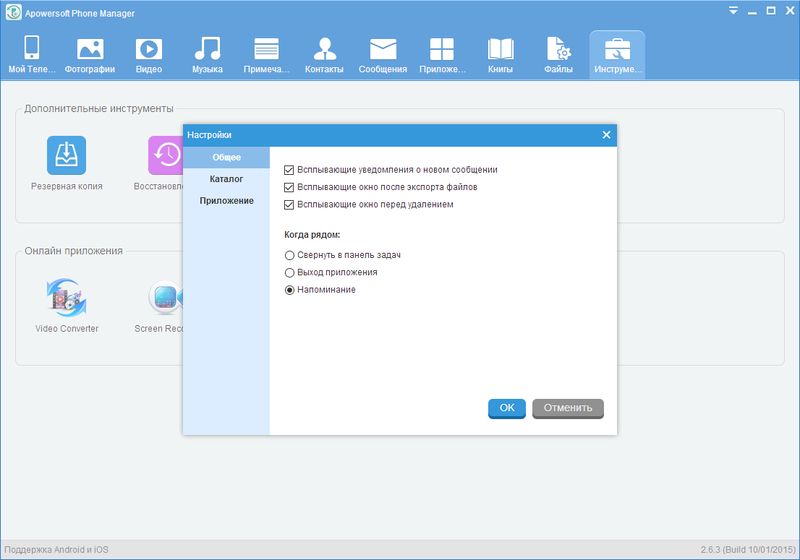
Task: Open the title bar dropdown menu arrow
Action: click(x=733, y=11)
